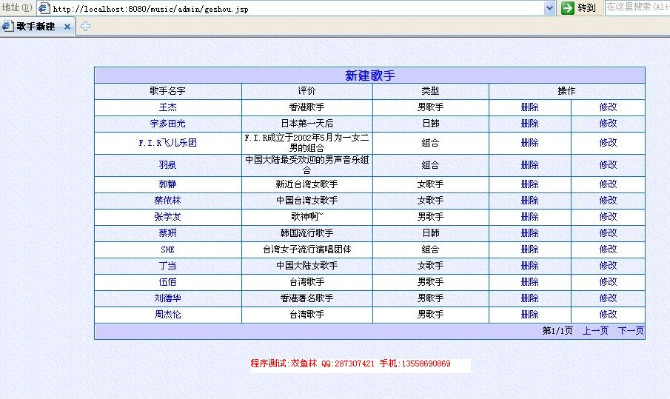Image resolution: width=670 pixels, height=399 pixels.
Task: Delete the F.I.R飞儿乐团 entry
Action: (529, 143)
